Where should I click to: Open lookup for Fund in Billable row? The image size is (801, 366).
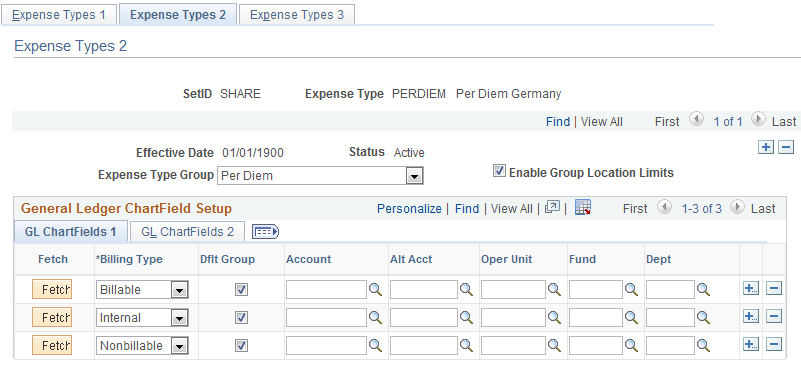pos(631,290)
